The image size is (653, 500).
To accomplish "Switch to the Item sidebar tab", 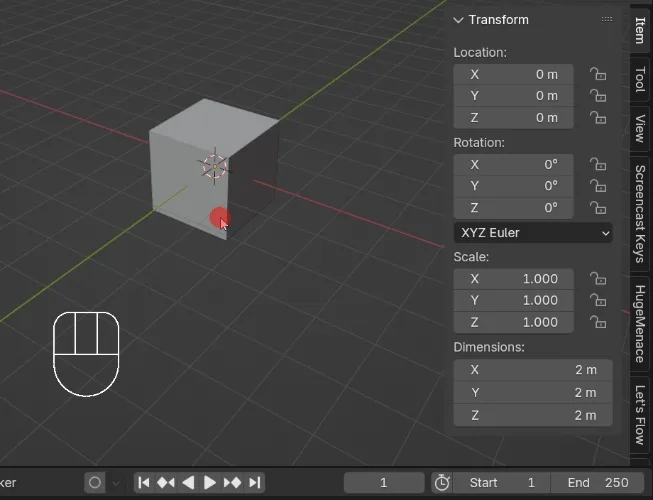I will (x=640, y=30).
